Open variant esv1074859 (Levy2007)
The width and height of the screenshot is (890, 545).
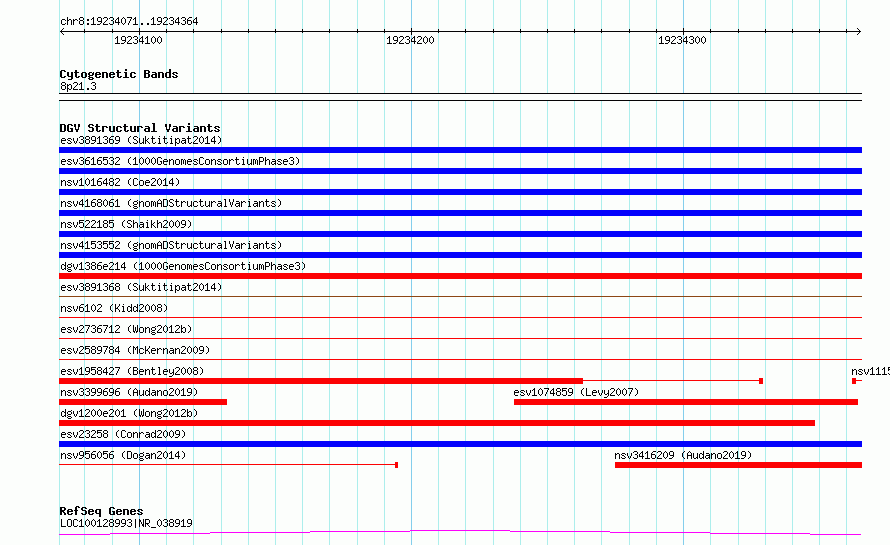[x=576, y=392]
